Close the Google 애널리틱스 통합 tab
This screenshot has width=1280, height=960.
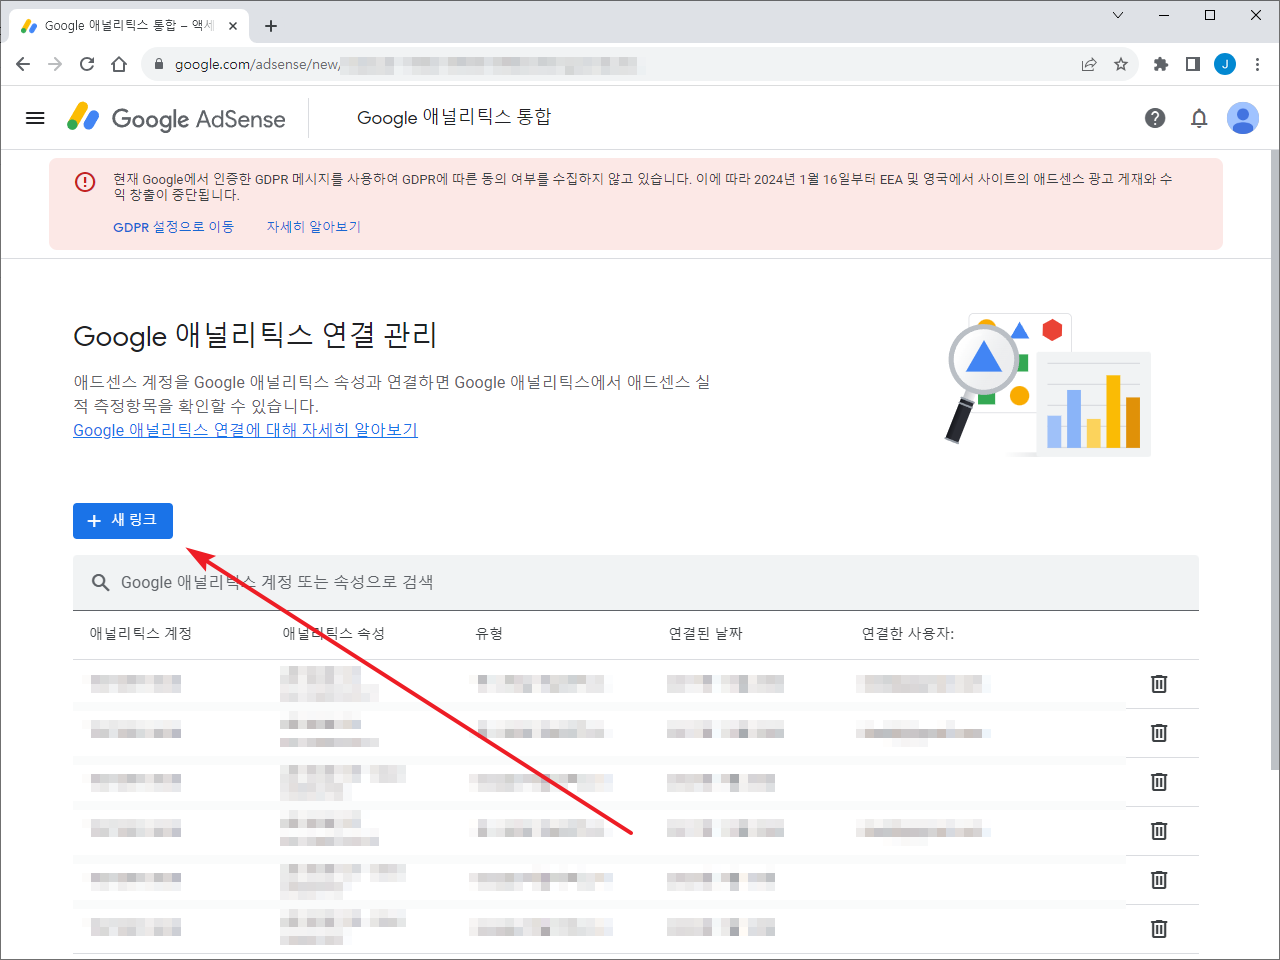click(233, 26)
